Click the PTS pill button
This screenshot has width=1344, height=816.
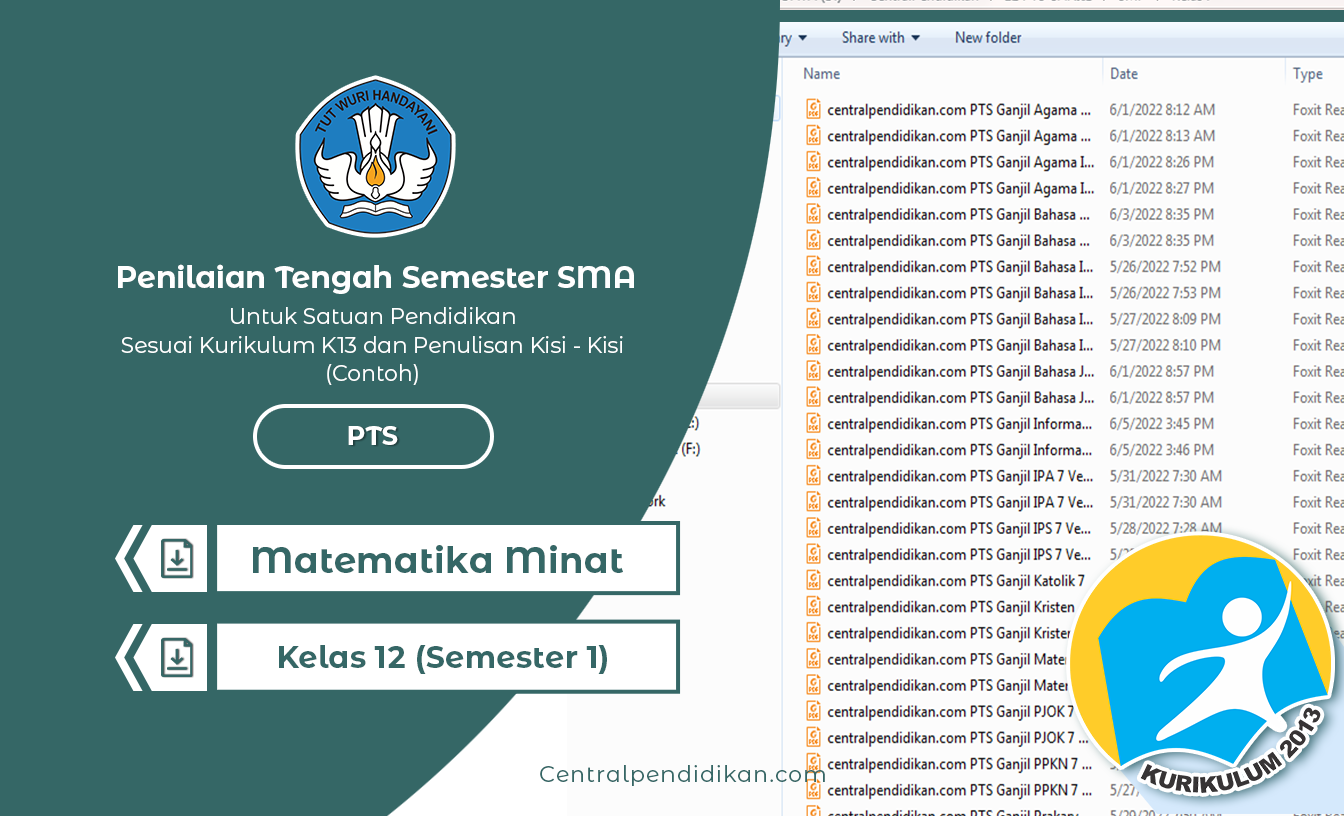373,436
